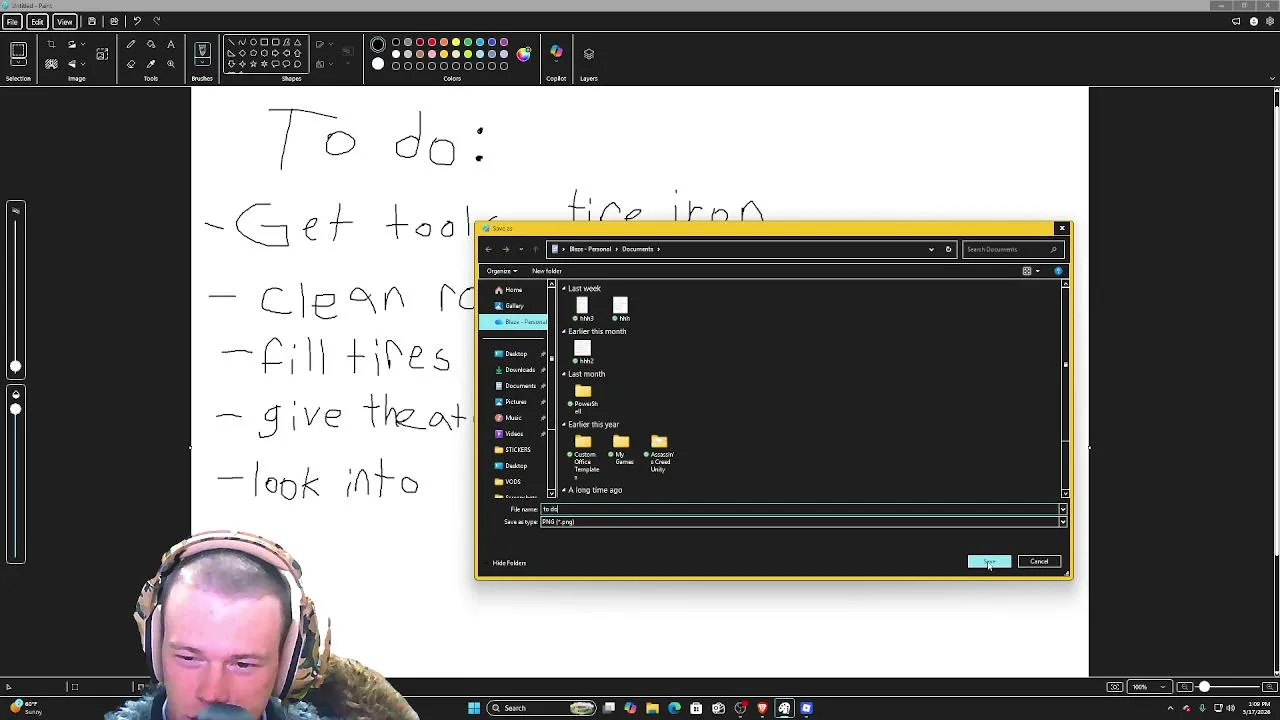
Task: Open the Edit menu in Paint
Action: point(37,21)
